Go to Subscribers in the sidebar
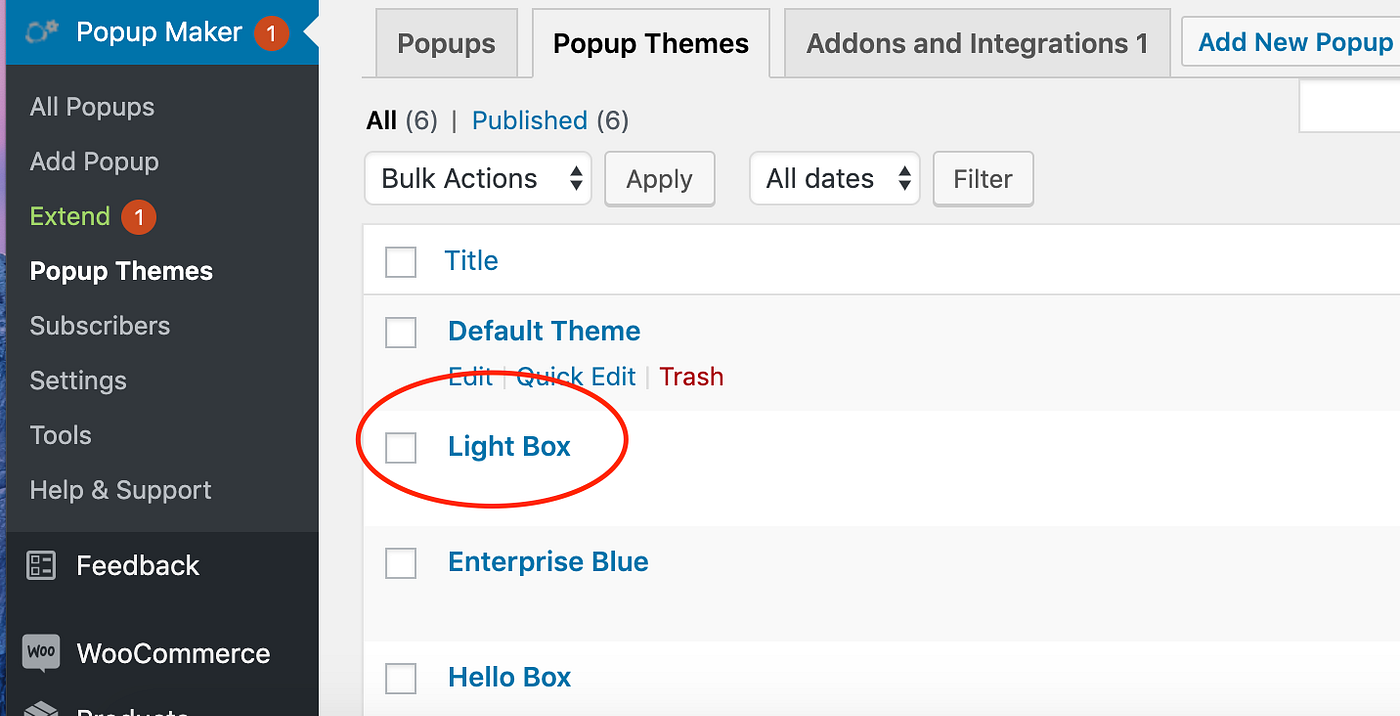The width and height of the screenshot is (1400, 716). (x=100, y=326)
